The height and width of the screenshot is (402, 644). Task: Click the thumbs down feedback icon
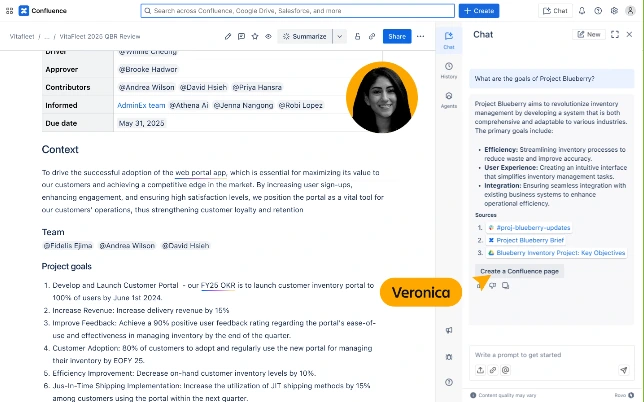492,285
